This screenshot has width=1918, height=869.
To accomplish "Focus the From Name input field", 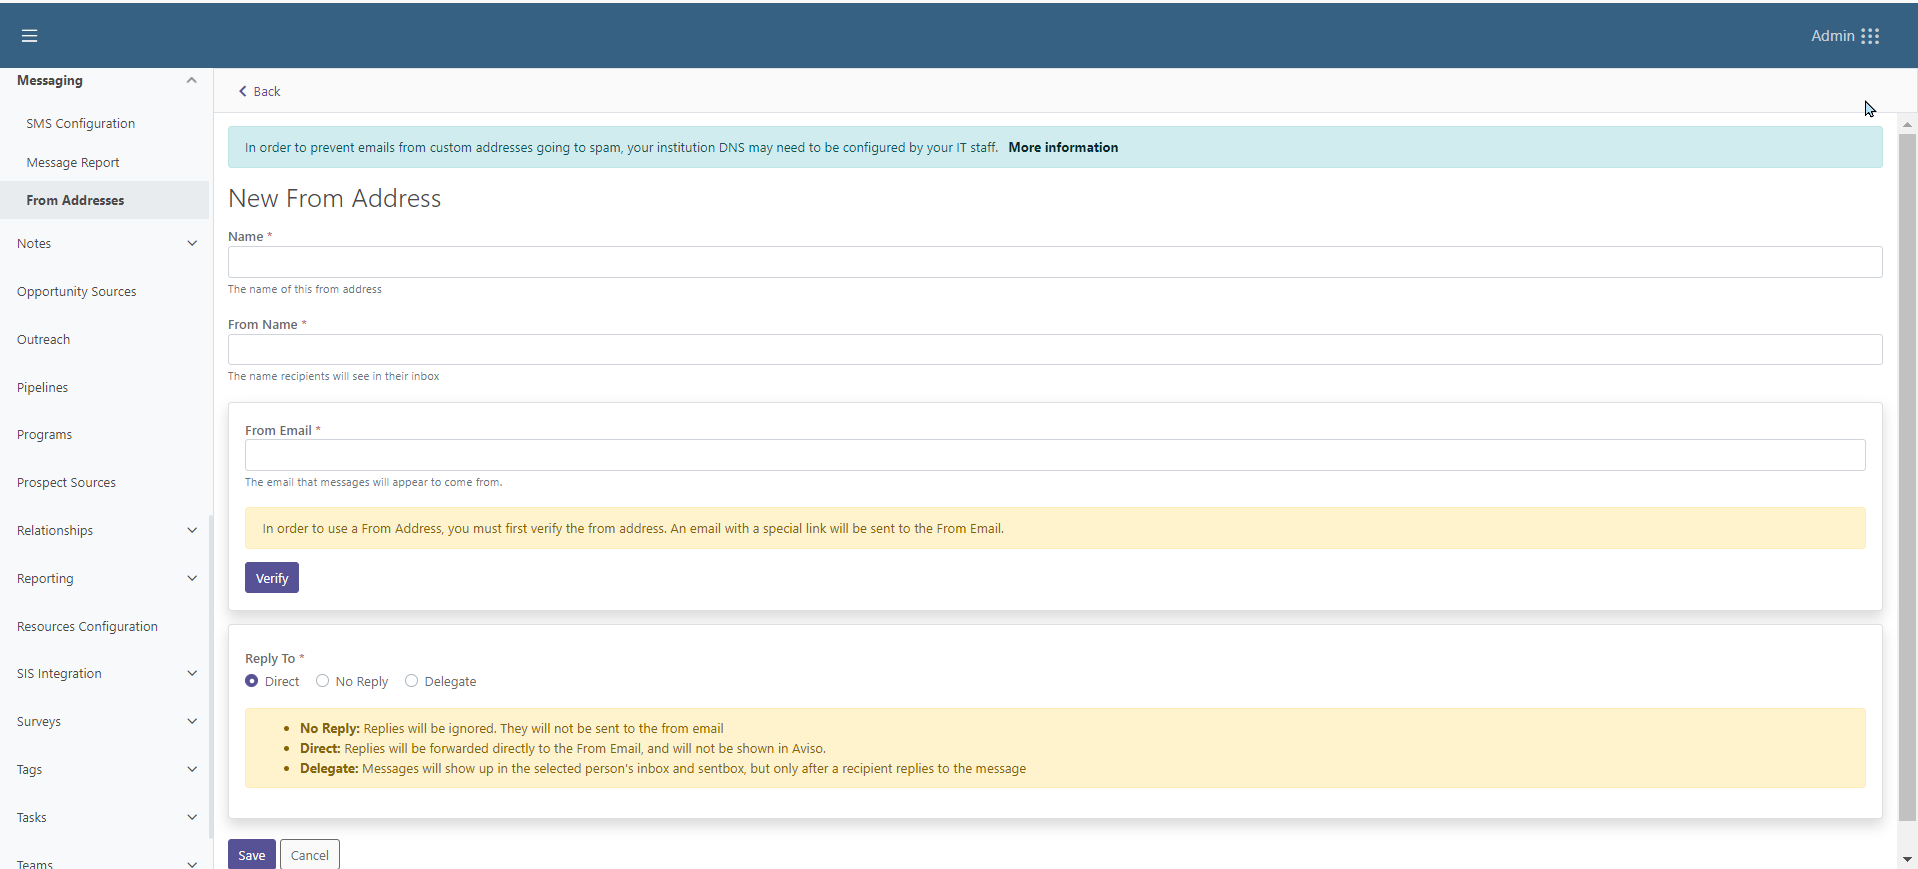I will [1055, 349].
